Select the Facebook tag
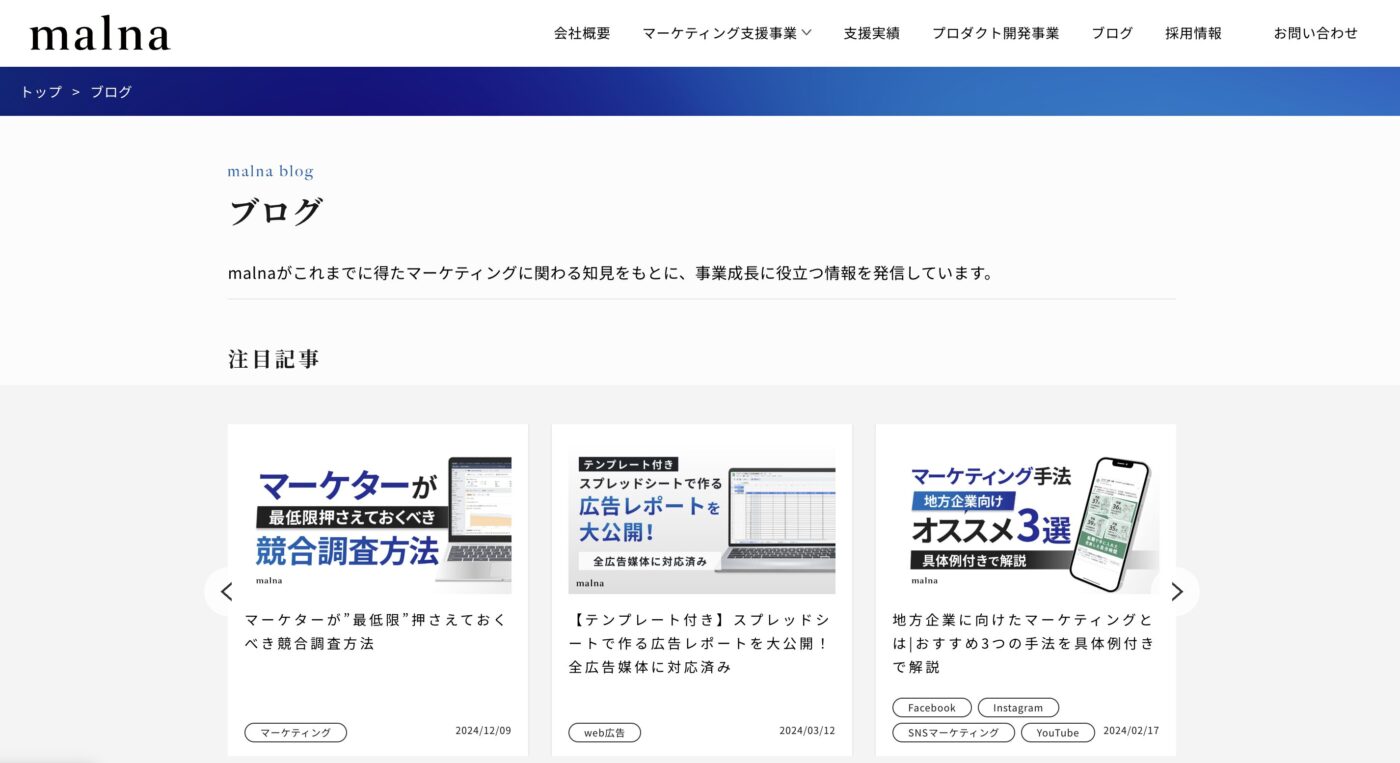 pos(931,707)
